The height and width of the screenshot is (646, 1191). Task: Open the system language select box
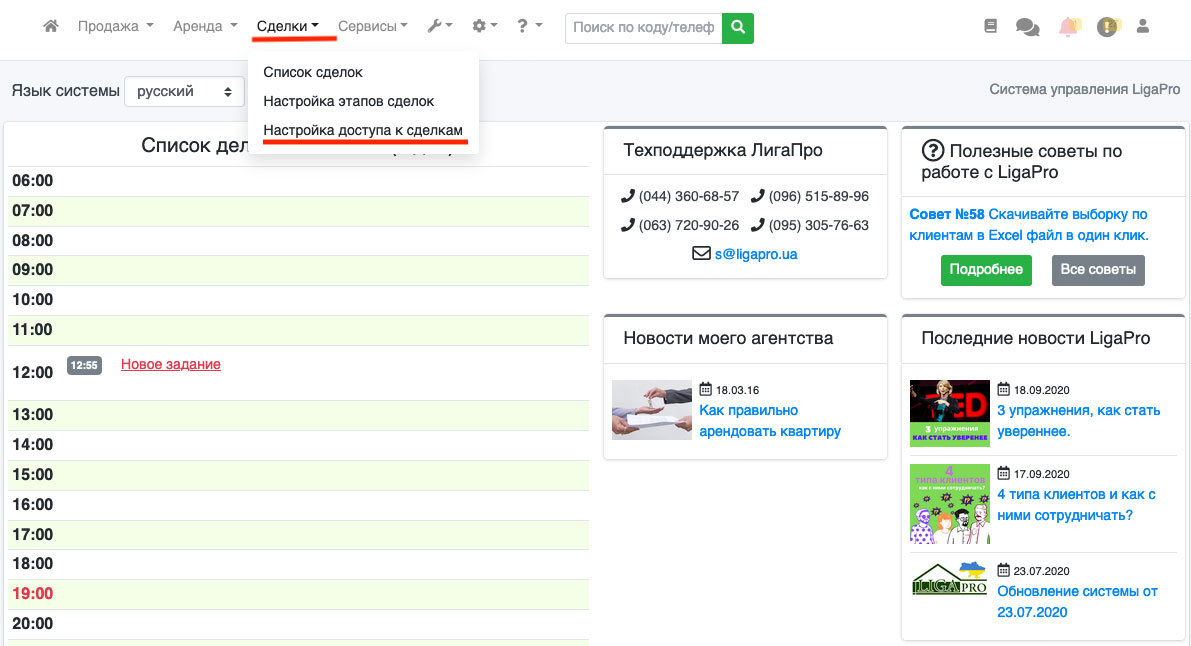pos(185,92)
